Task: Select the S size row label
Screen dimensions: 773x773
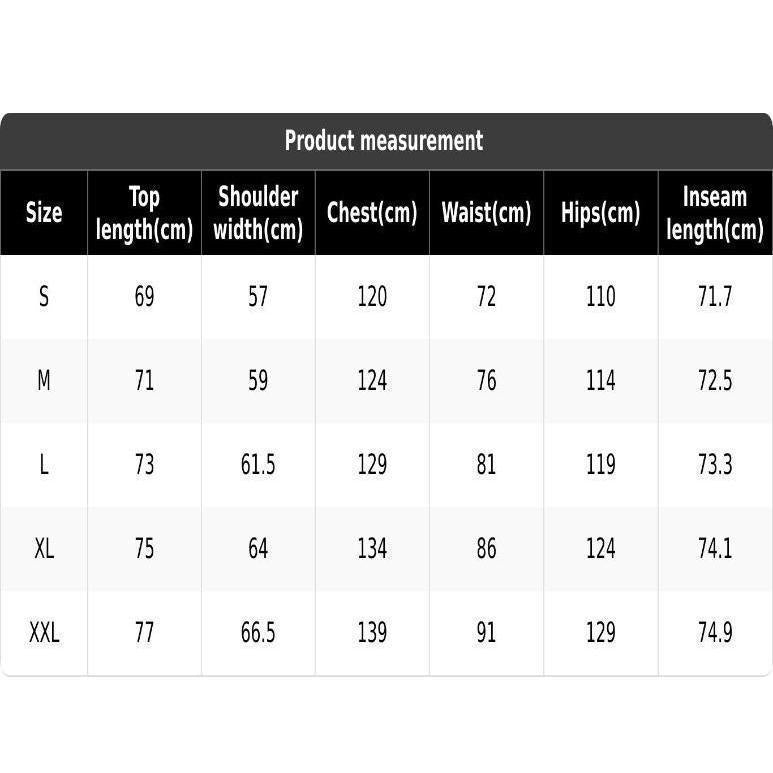Action: [x=44, y=297]
